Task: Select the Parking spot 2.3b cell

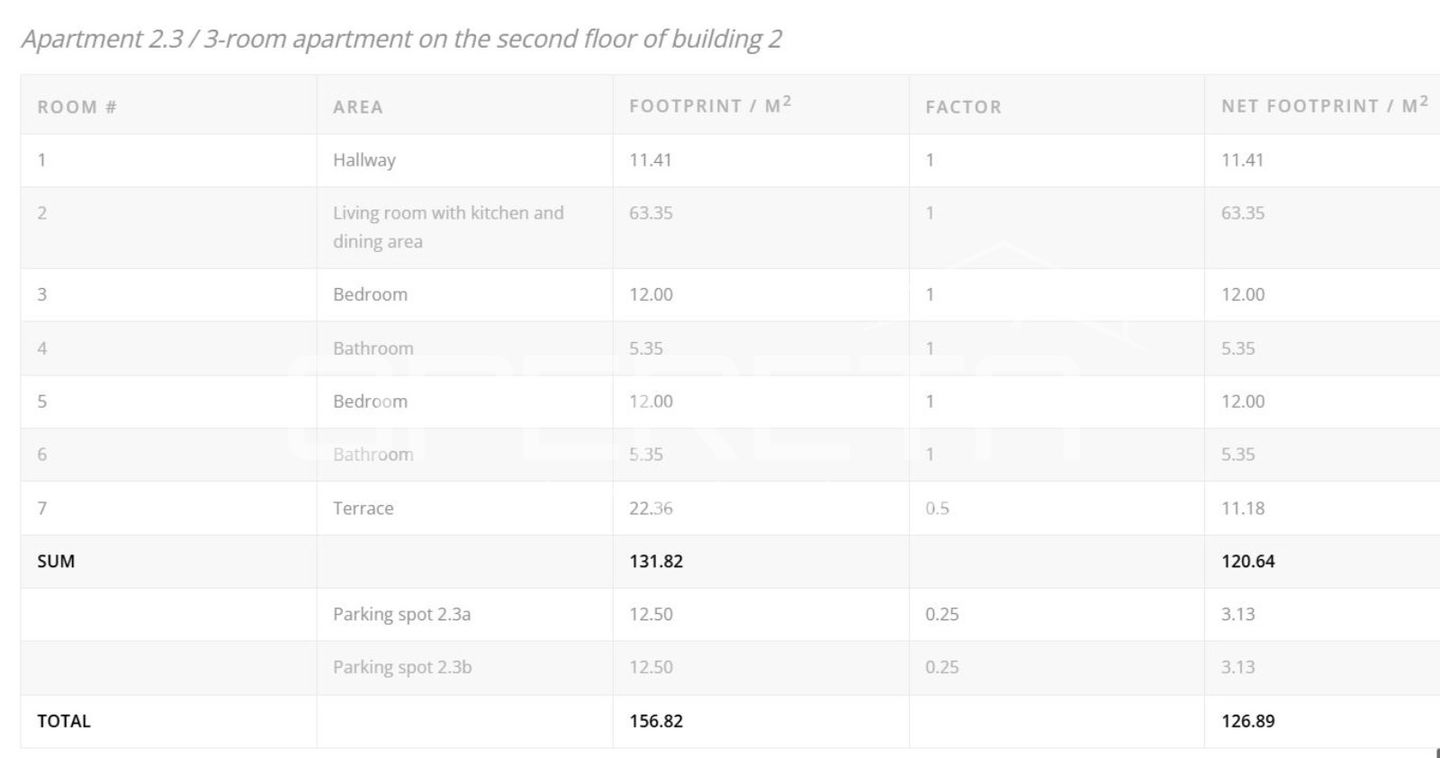Action: tap(402, 667)
